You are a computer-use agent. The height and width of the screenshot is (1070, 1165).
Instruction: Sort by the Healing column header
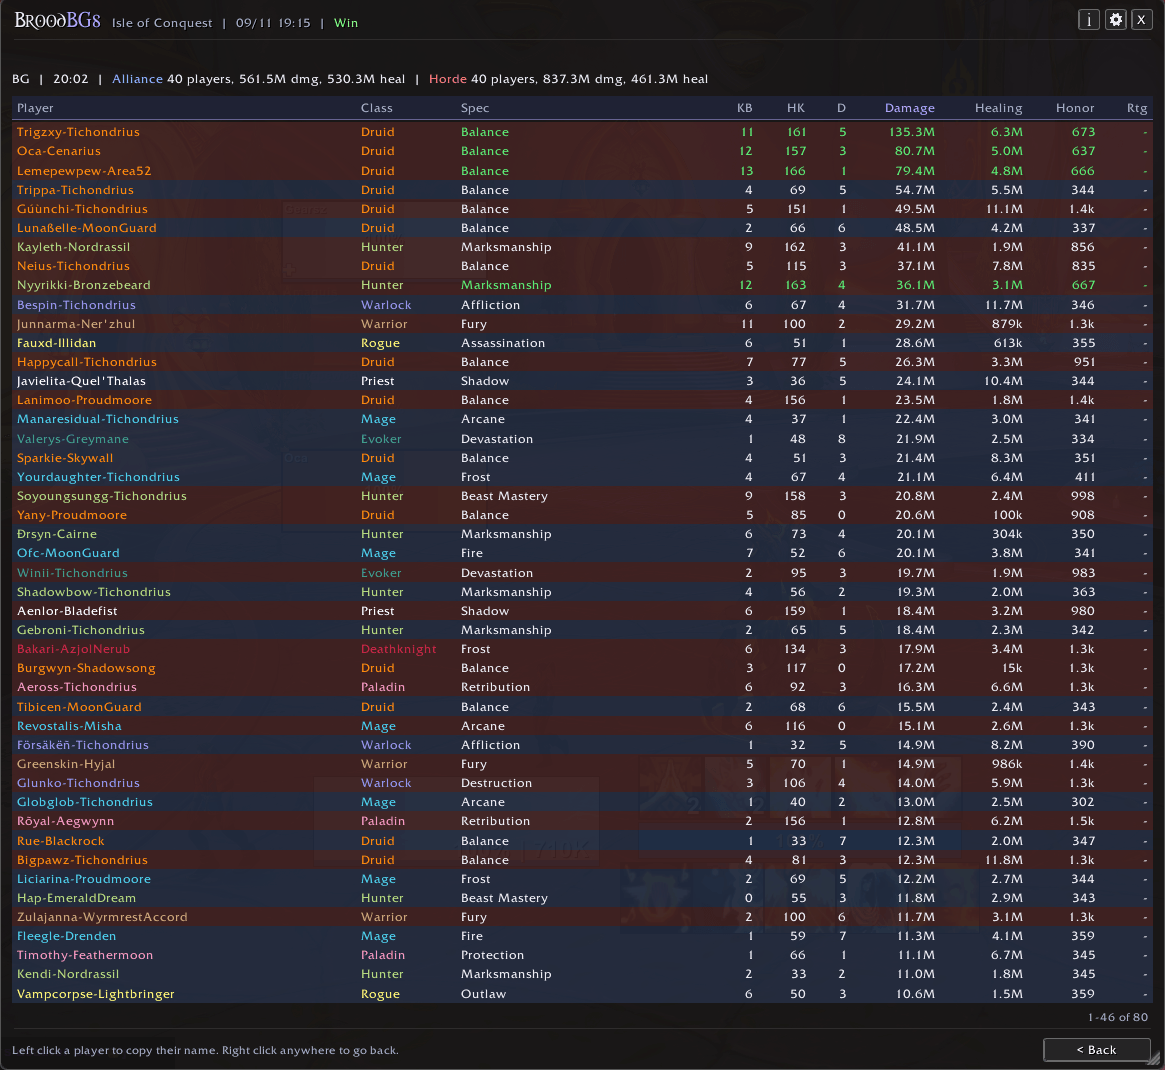(999, 108)
